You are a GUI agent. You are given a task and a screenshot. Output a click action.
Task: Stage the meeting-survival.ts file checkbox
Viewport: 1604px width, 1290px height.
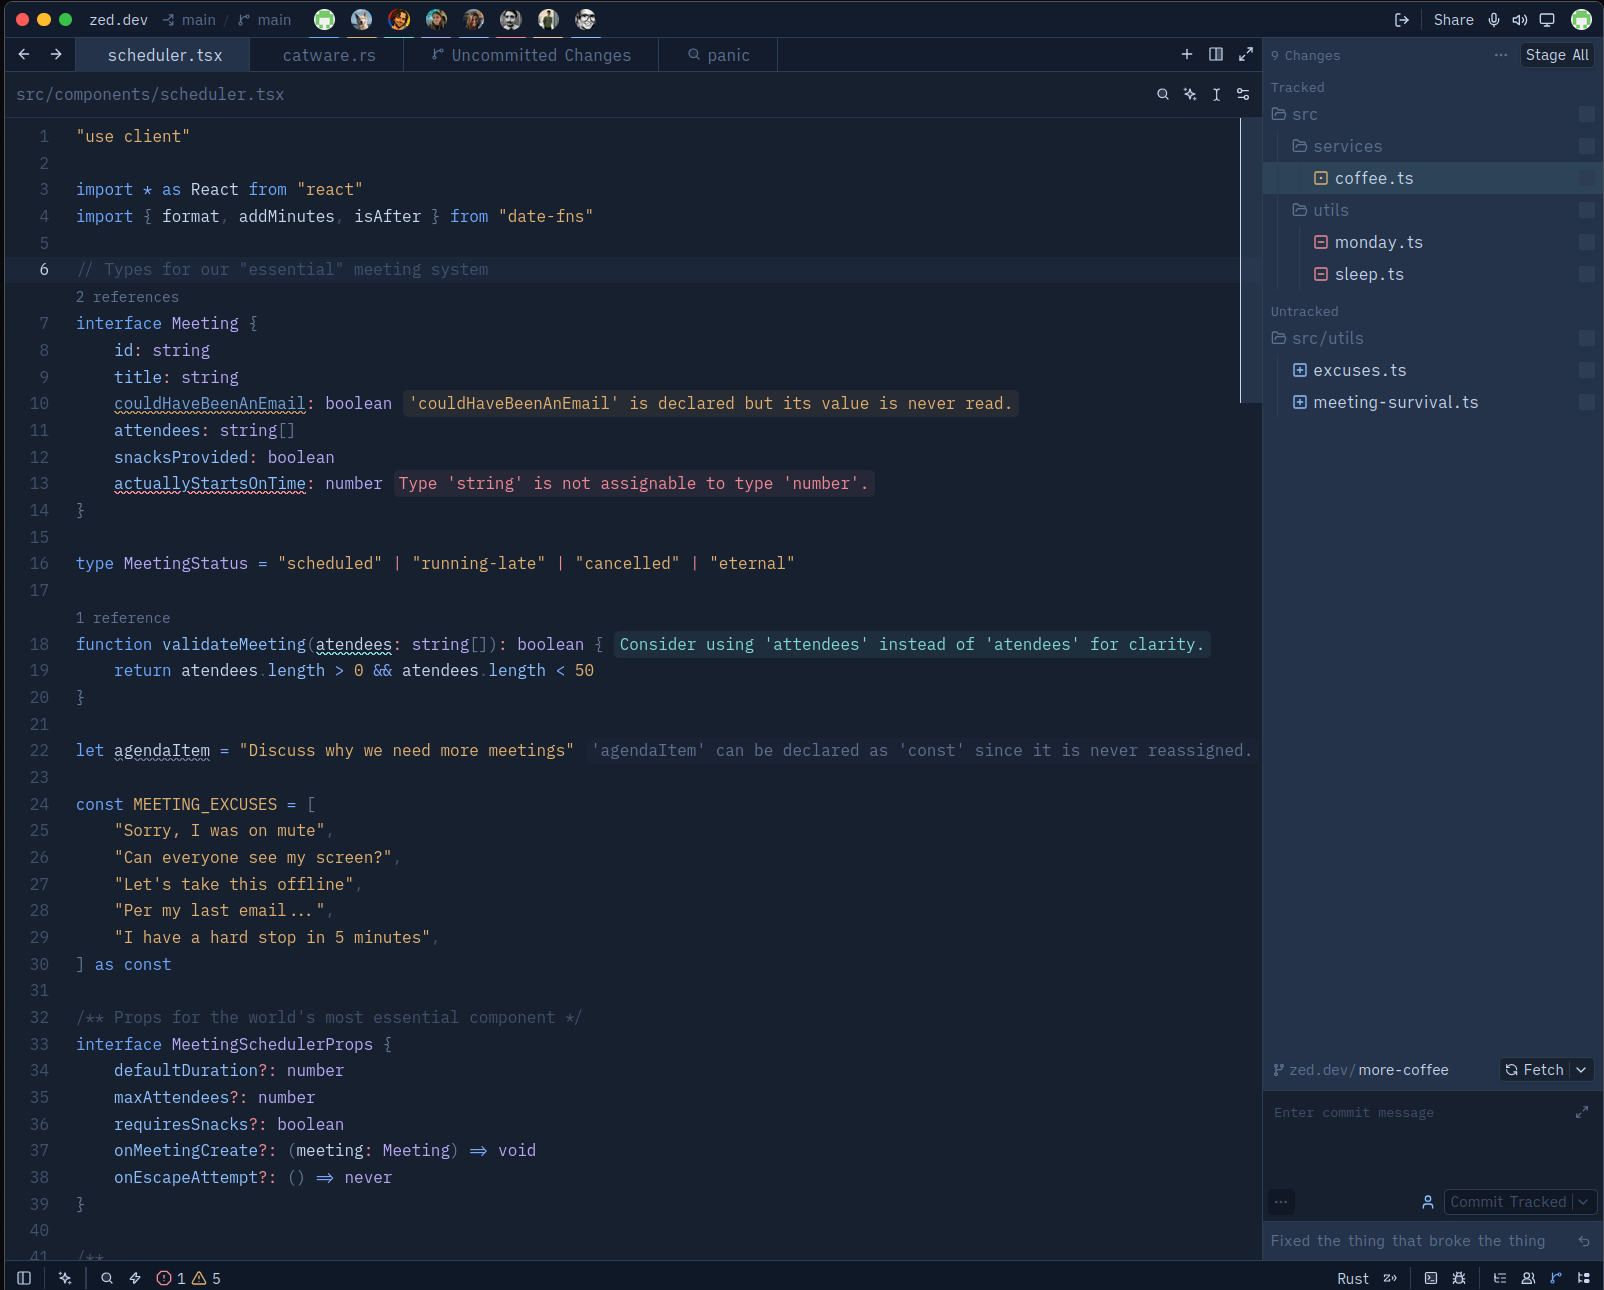click(1587, 402)
